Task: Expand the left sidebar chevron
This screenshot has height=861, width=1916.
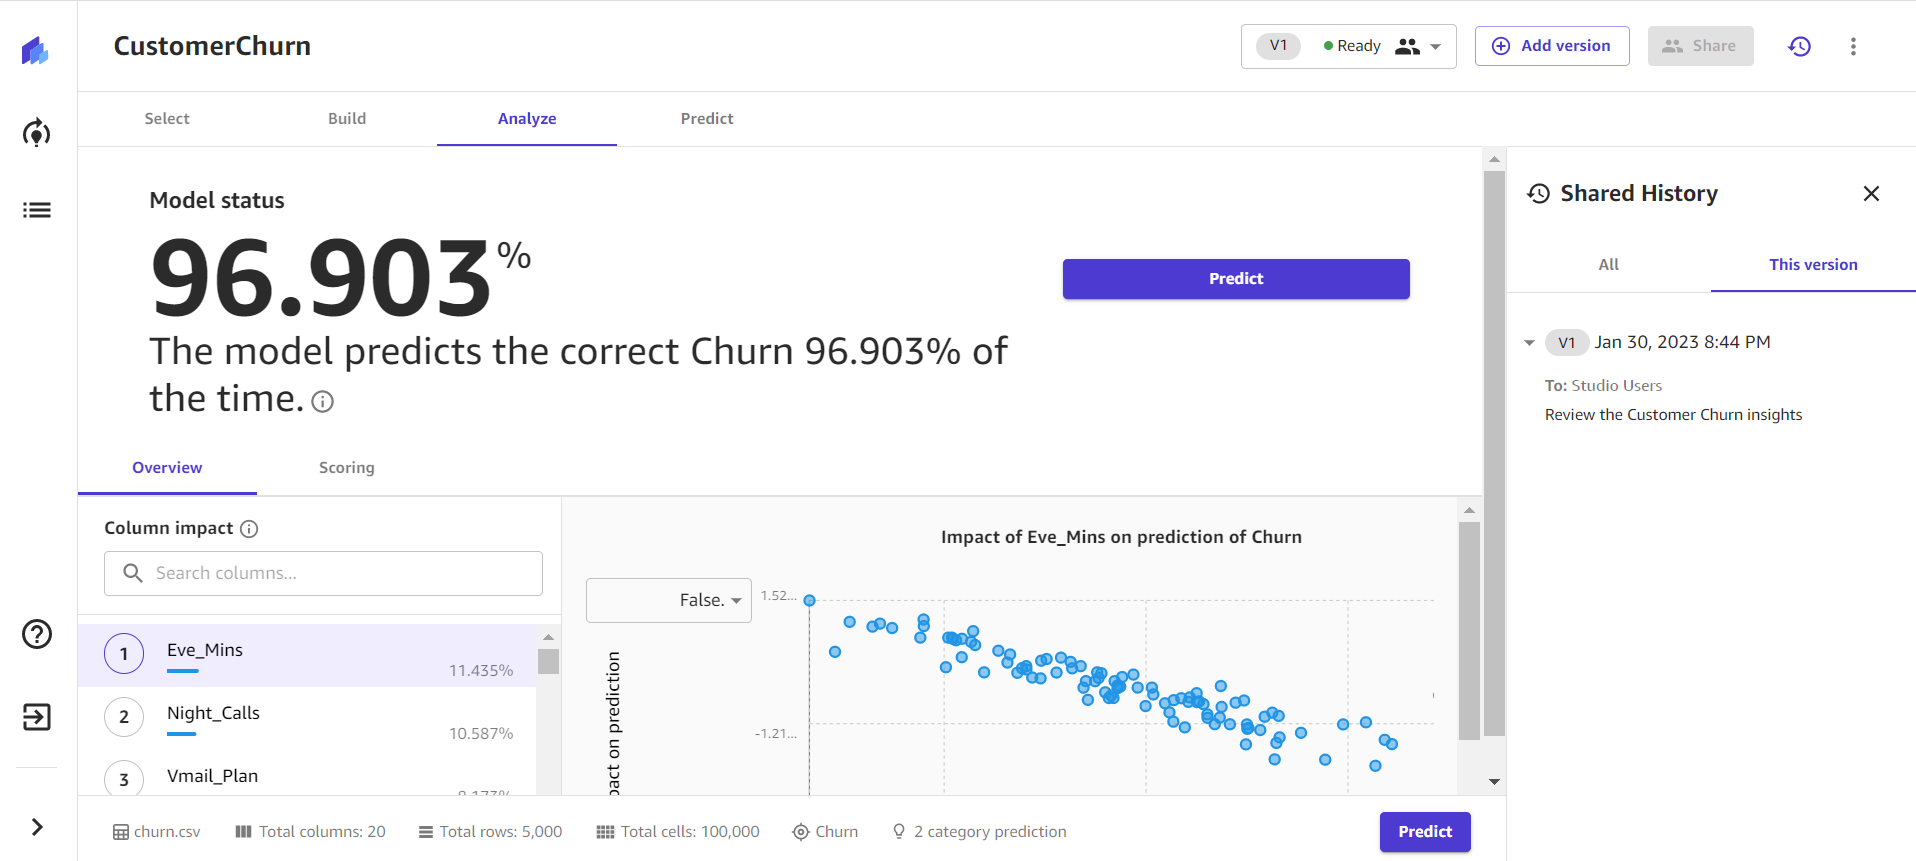Action: [x=37, y=827]
